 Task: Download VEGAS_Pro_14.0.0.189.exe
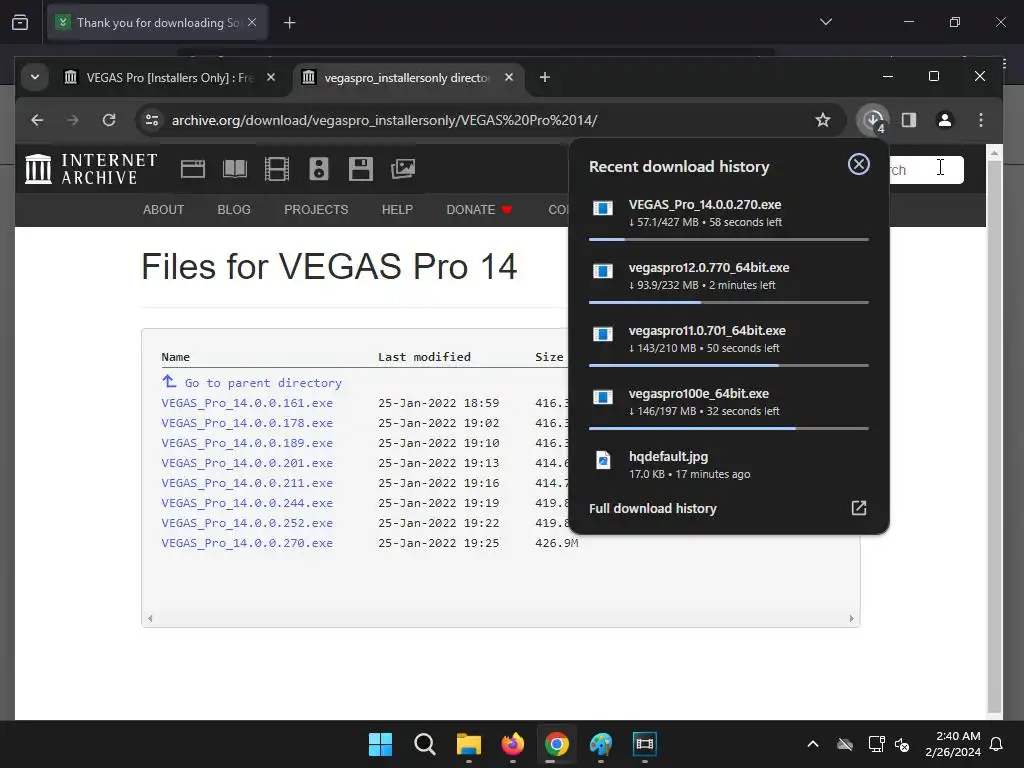pos(247,443)
